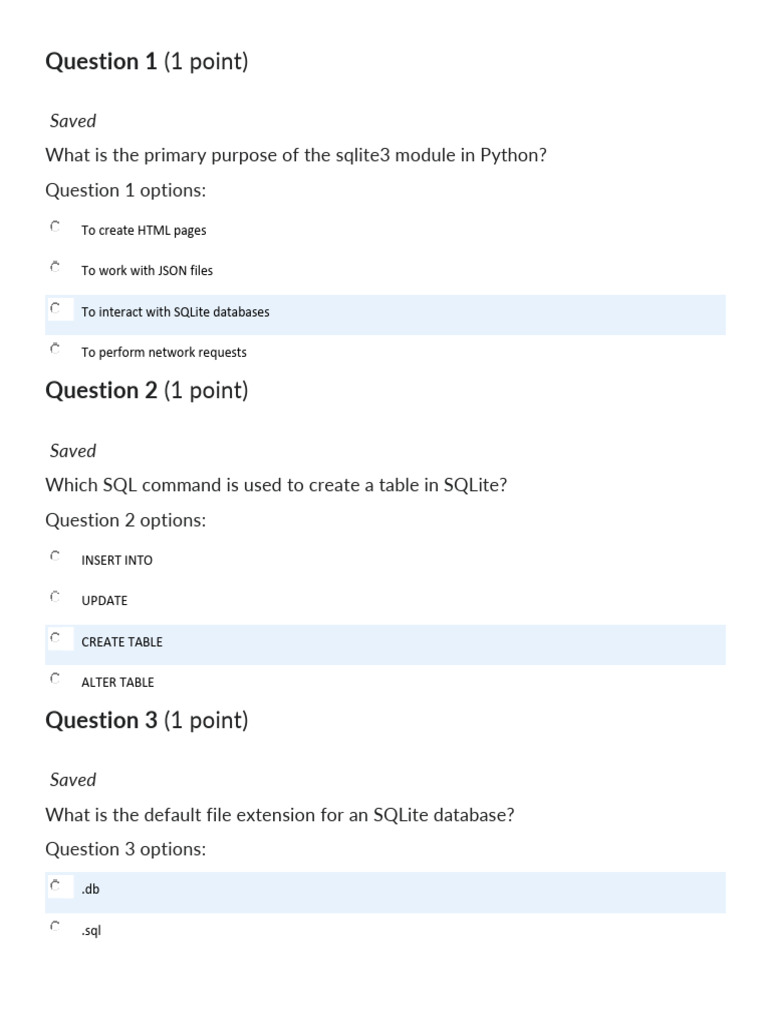Click the 'To create HTML pages' answer text
The image size is (768, 1024).
click(x=144, y=231)
